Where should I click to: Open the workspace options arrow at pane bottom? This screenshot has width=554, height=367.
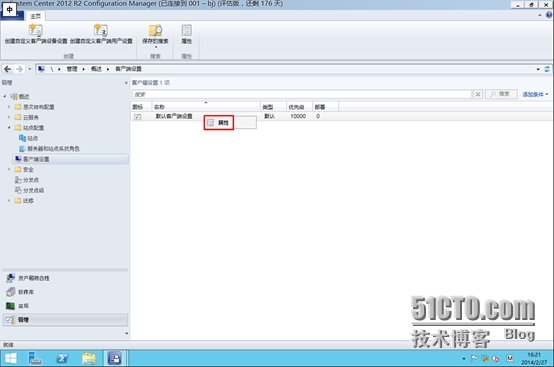pos(126,333)
